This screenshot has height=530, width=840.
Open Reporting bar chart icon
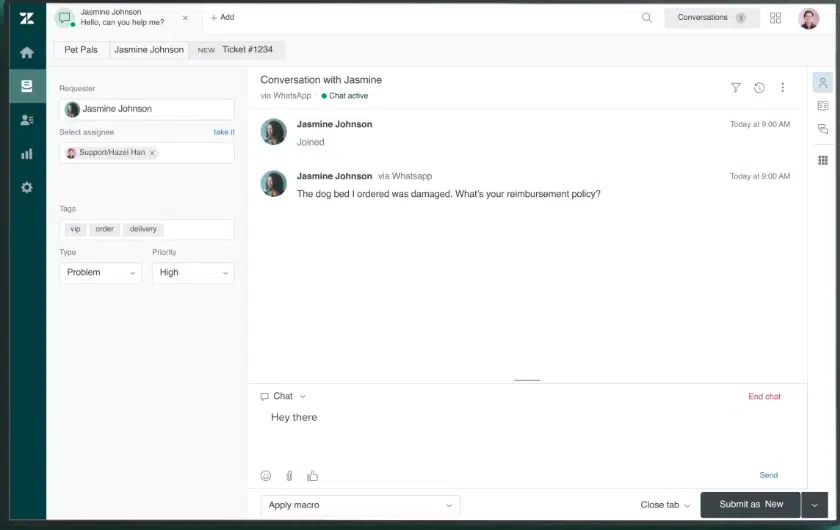[26, 154]
